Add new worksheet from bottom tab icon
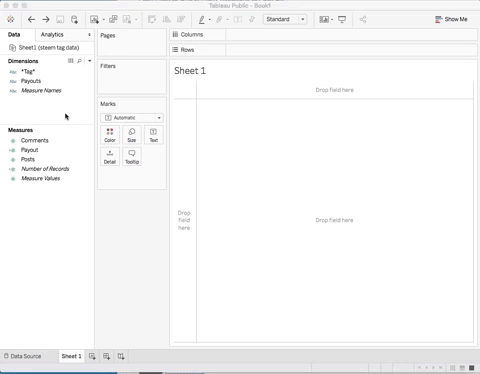This screenshot has height=374, width=480. (x=92, y=356)
